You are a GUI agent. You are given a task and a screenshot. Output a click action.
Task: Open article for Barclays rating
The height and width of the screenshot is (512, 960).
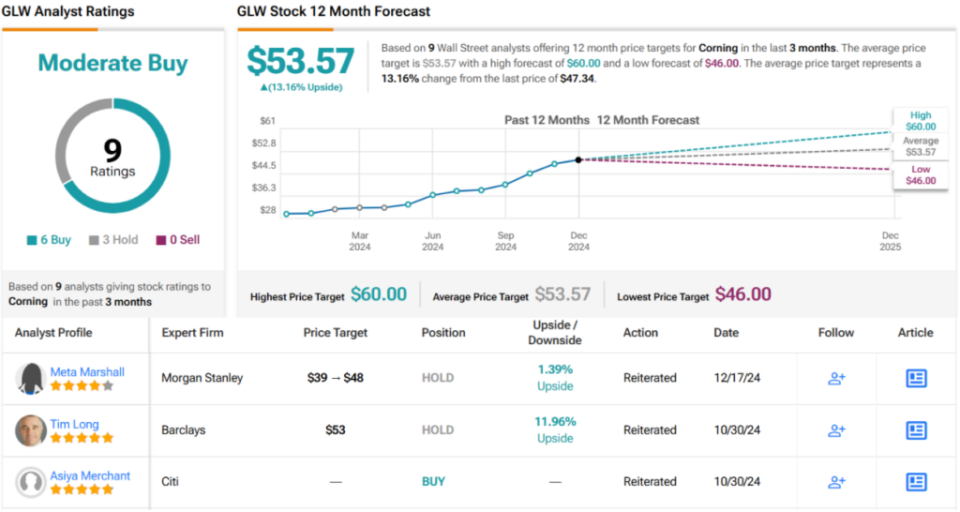(916, 431)
